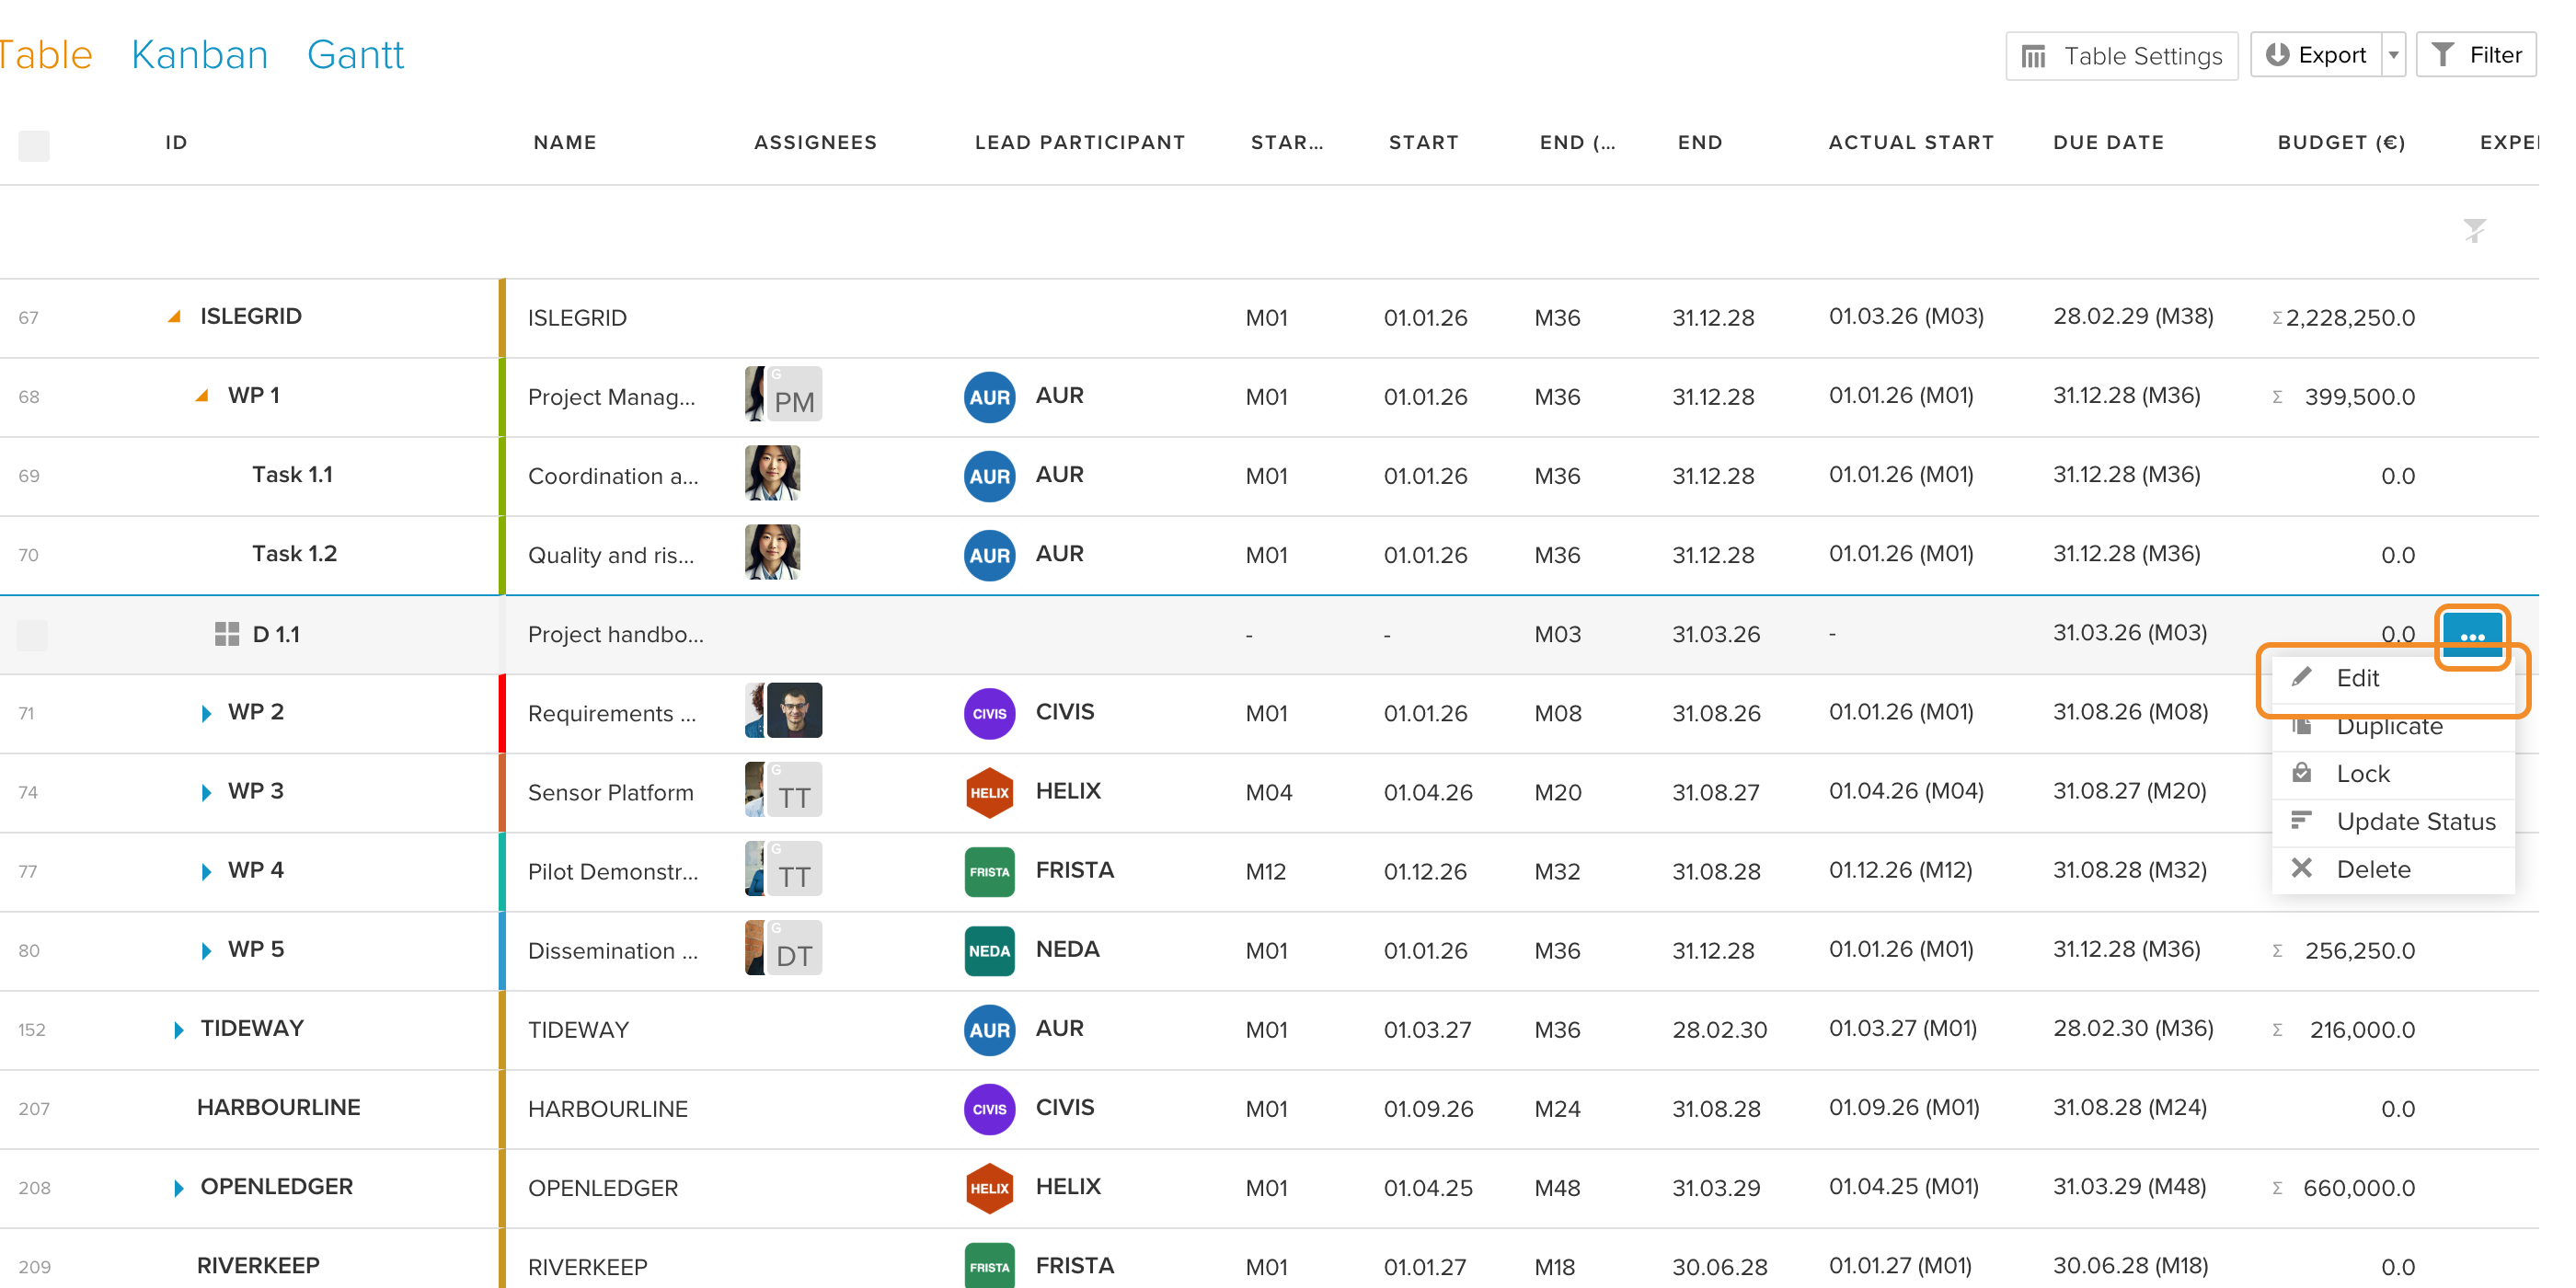Open Table Settings
Viewport: 2576px width, 1288px height.
click(x=2121, y=56)
